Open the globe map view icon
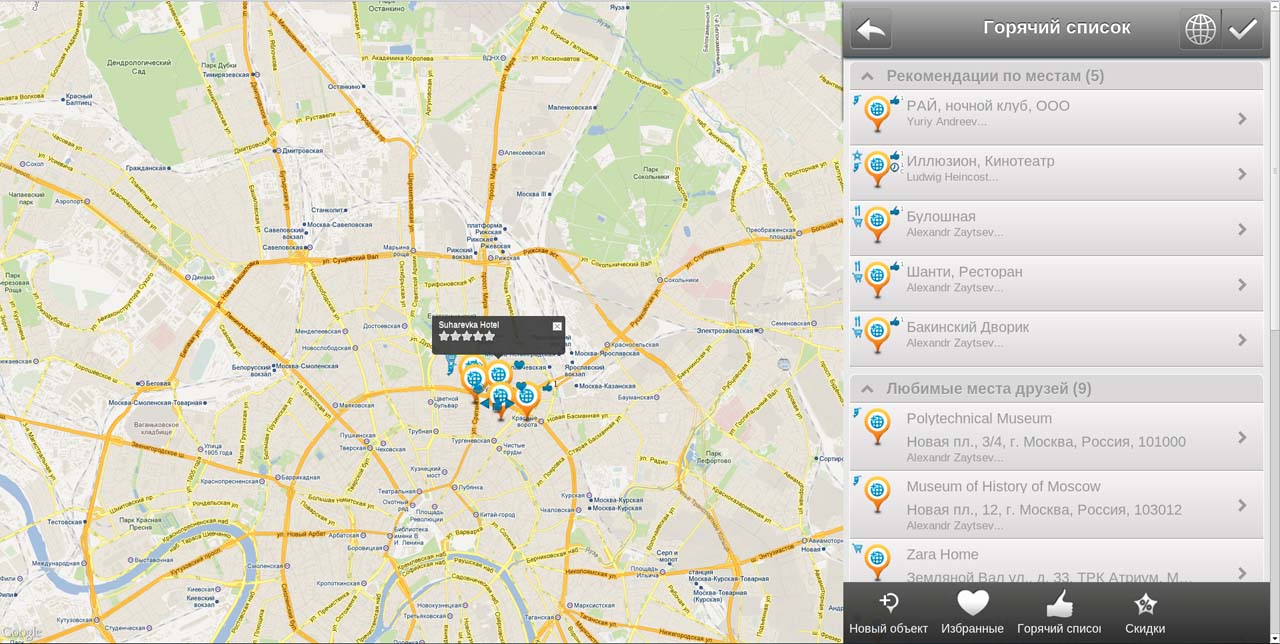Image resolution: width=1280 pixels, height=644 pixels. 1200,29
